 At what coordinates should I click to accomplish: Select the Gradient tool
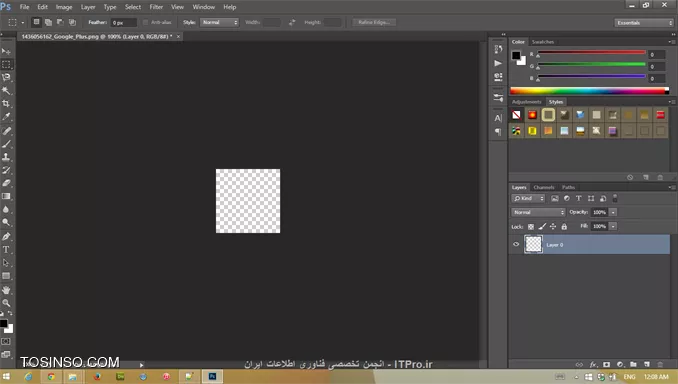[6, 196]
